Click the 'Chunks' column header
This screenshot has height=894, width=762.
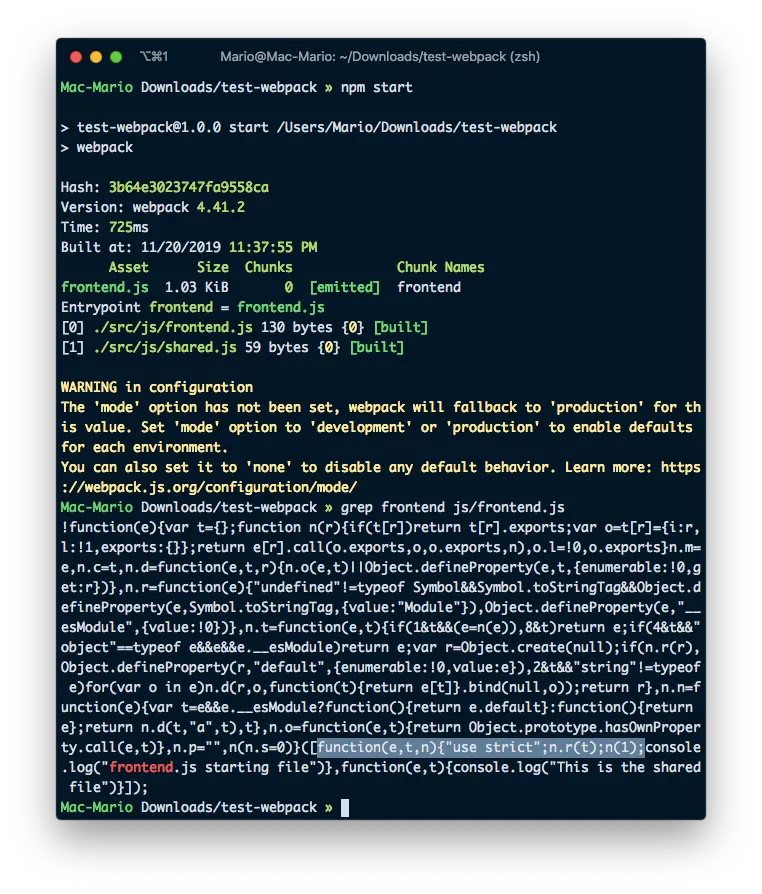point(269,267)
